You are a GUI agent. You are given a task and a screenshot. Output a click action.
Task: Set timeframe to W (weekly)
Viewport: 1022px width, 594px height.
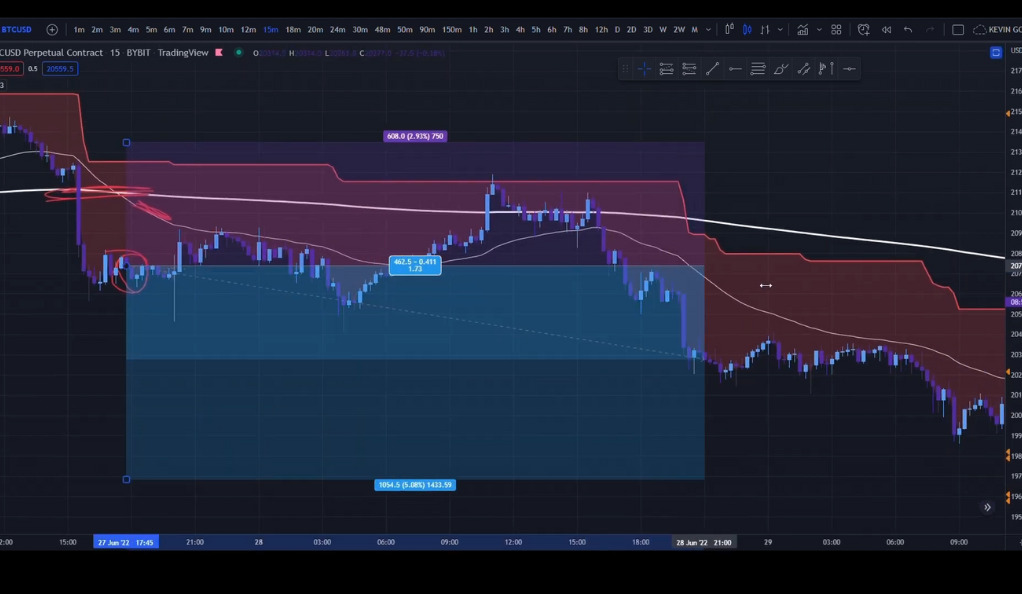coord(663,29)
